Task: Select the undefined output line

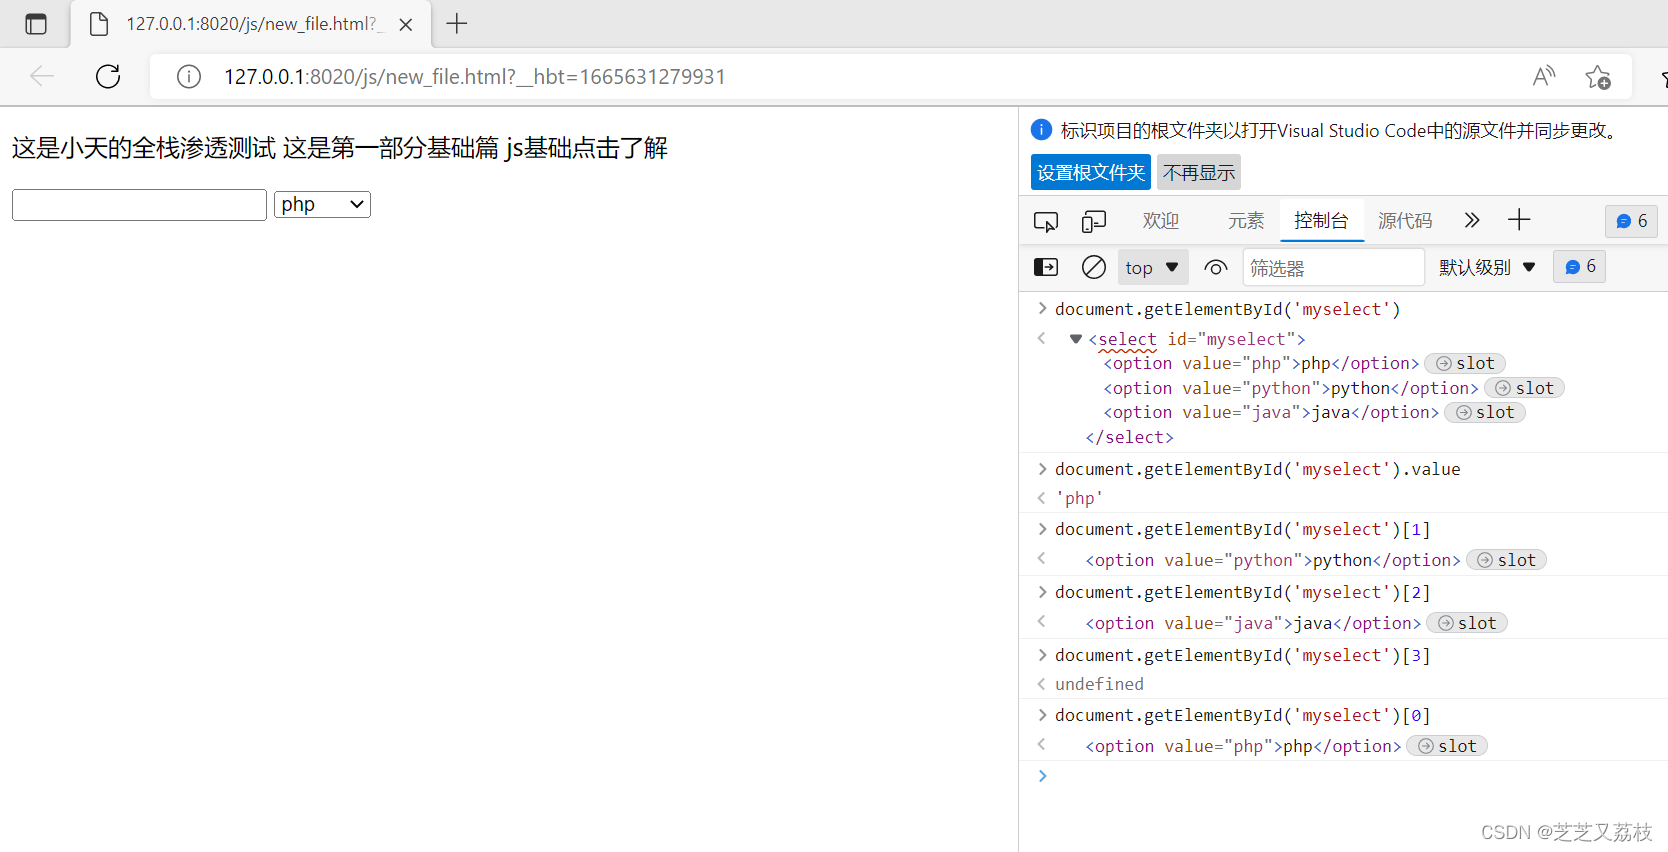Action: click(x=1099, y=684)
